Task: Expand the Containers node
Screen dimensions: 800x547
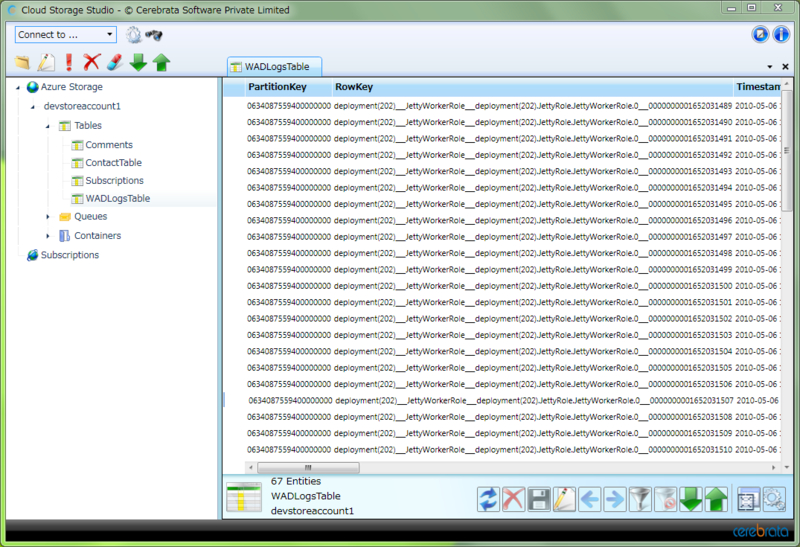Action: point(48,236)
